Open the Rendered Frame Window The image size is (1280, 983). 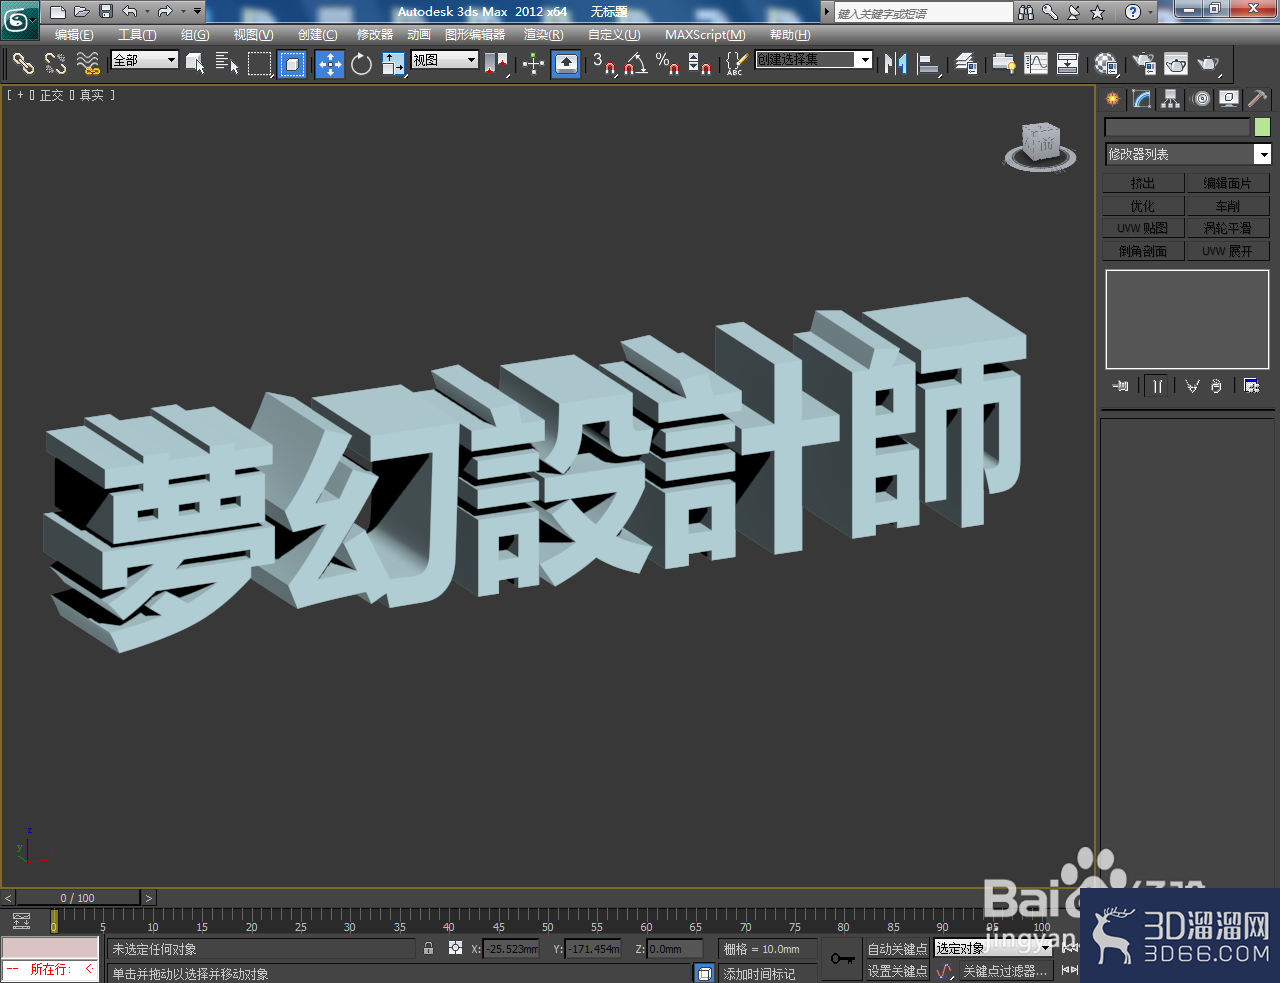[1176, 64]
